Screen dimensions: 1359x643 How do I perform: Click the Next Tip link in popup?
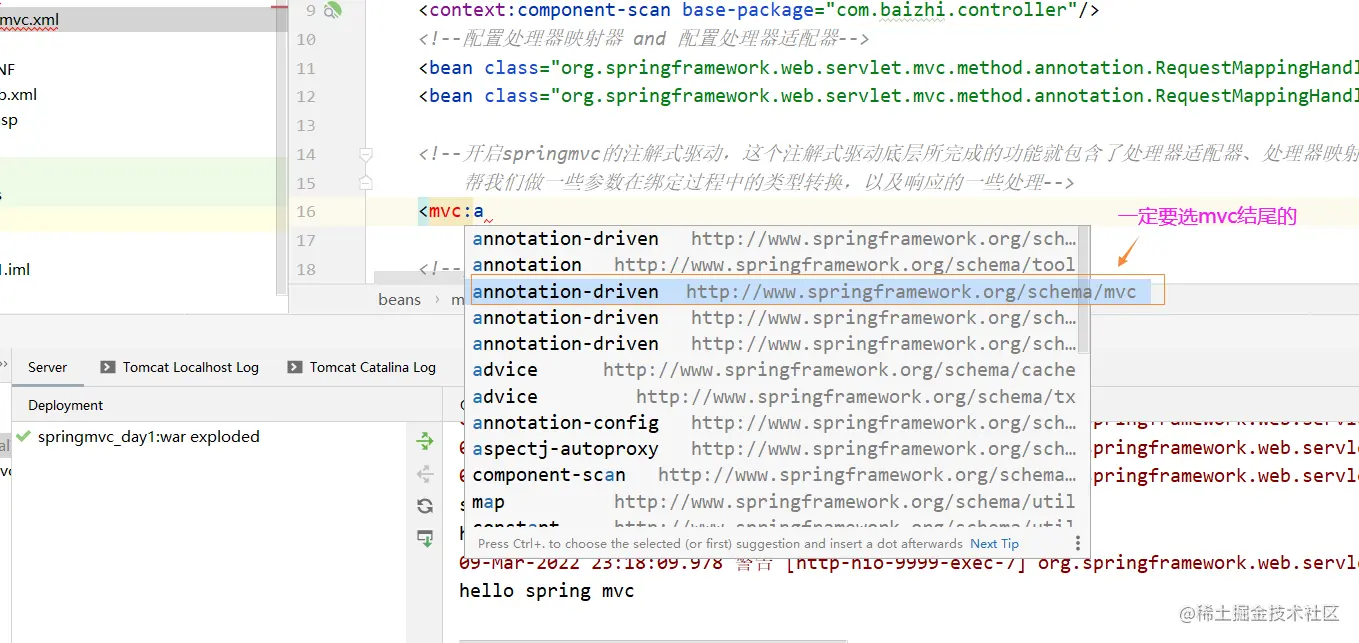pos(994,544)
